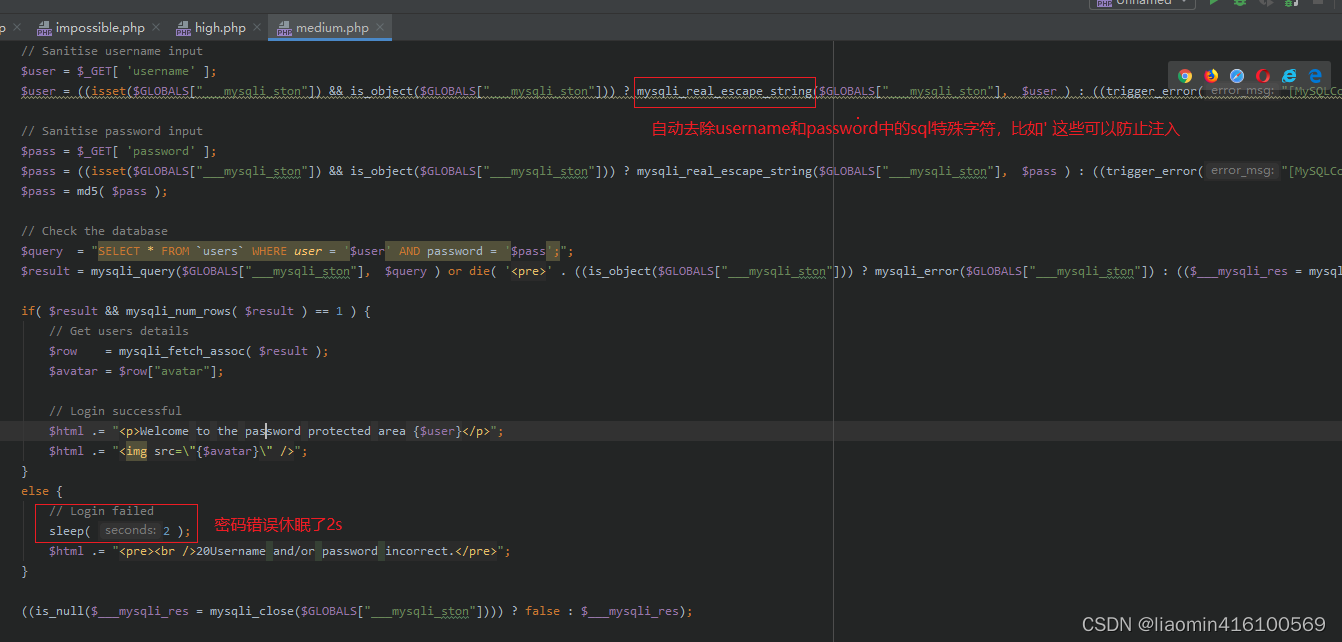1342x642 pixels.
Task: Click the img src avatar line
Action: pyautogui.click(x=178, y=451)
